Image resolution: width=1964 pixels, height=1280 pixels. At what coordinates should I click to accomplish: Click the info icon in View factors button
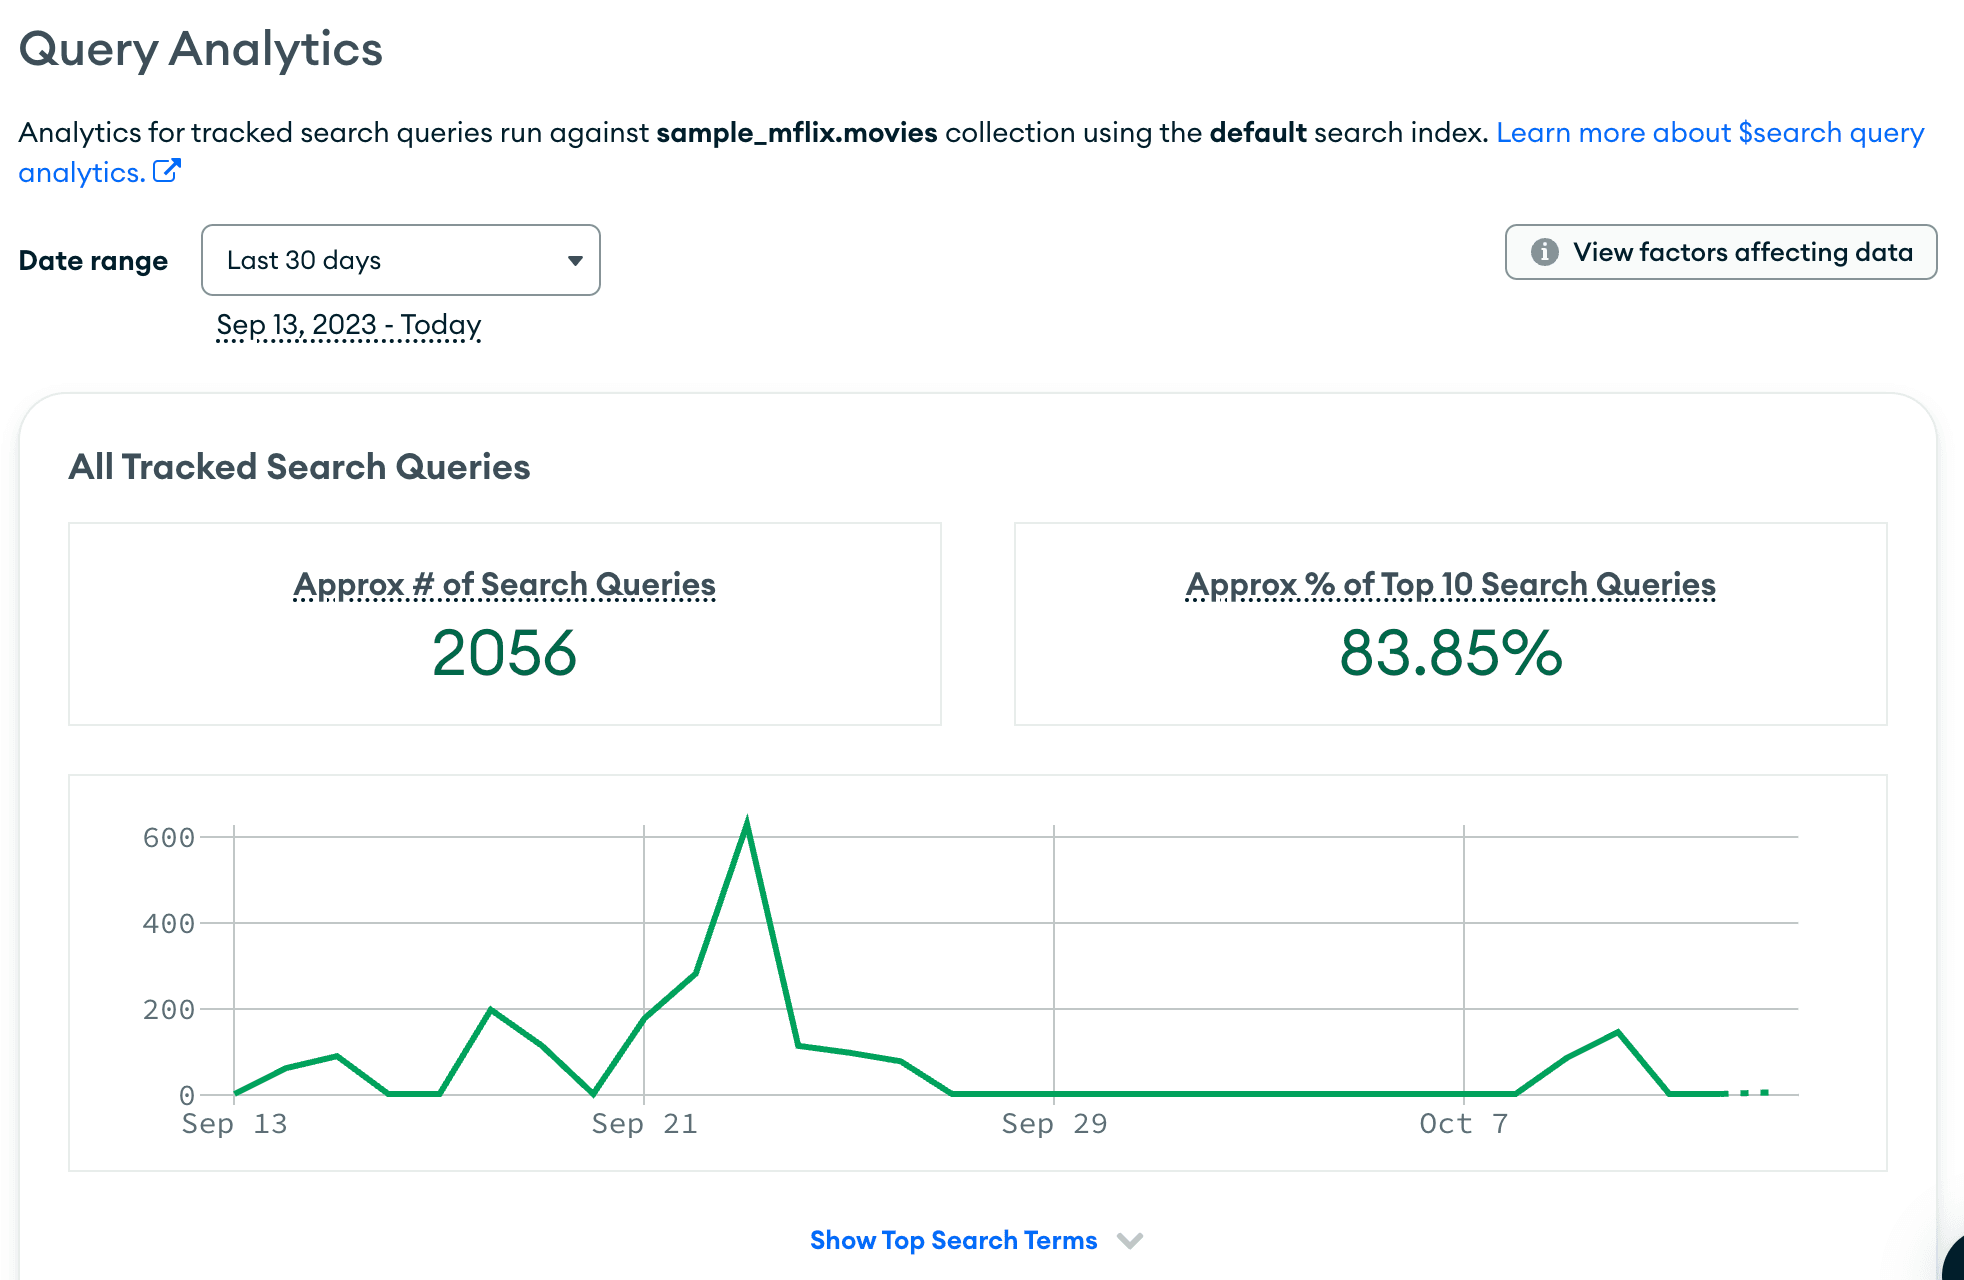[x=1544, y=252]
